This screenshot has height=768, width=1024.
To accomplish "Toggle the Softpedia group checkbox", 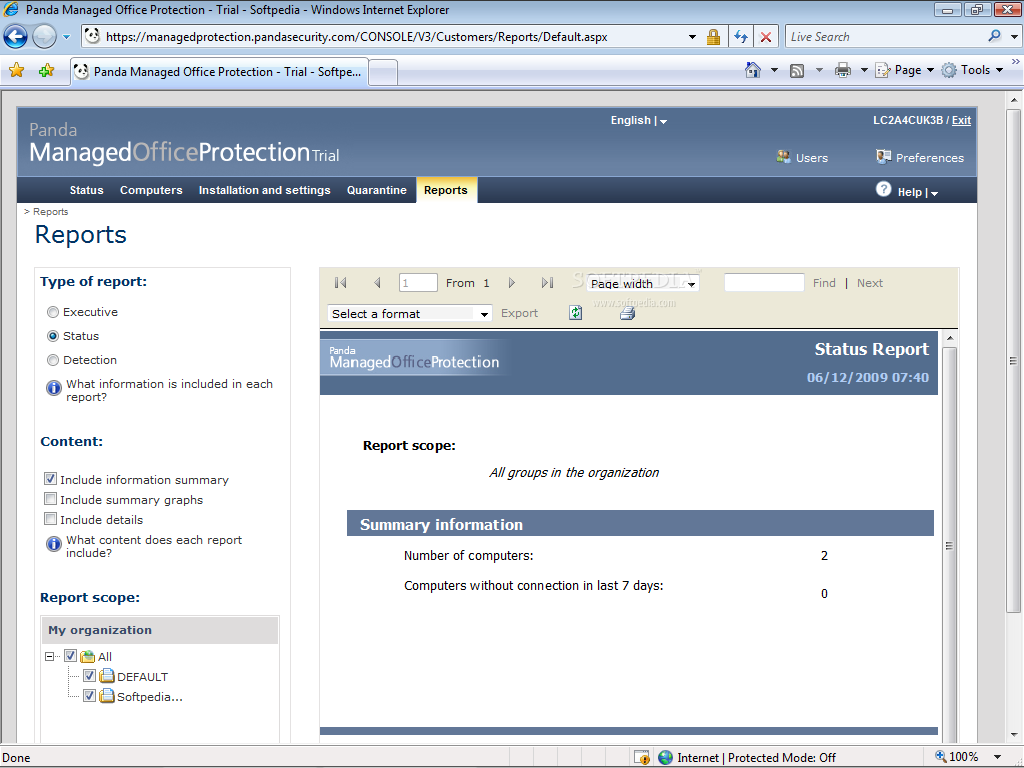I will (89, 696).
